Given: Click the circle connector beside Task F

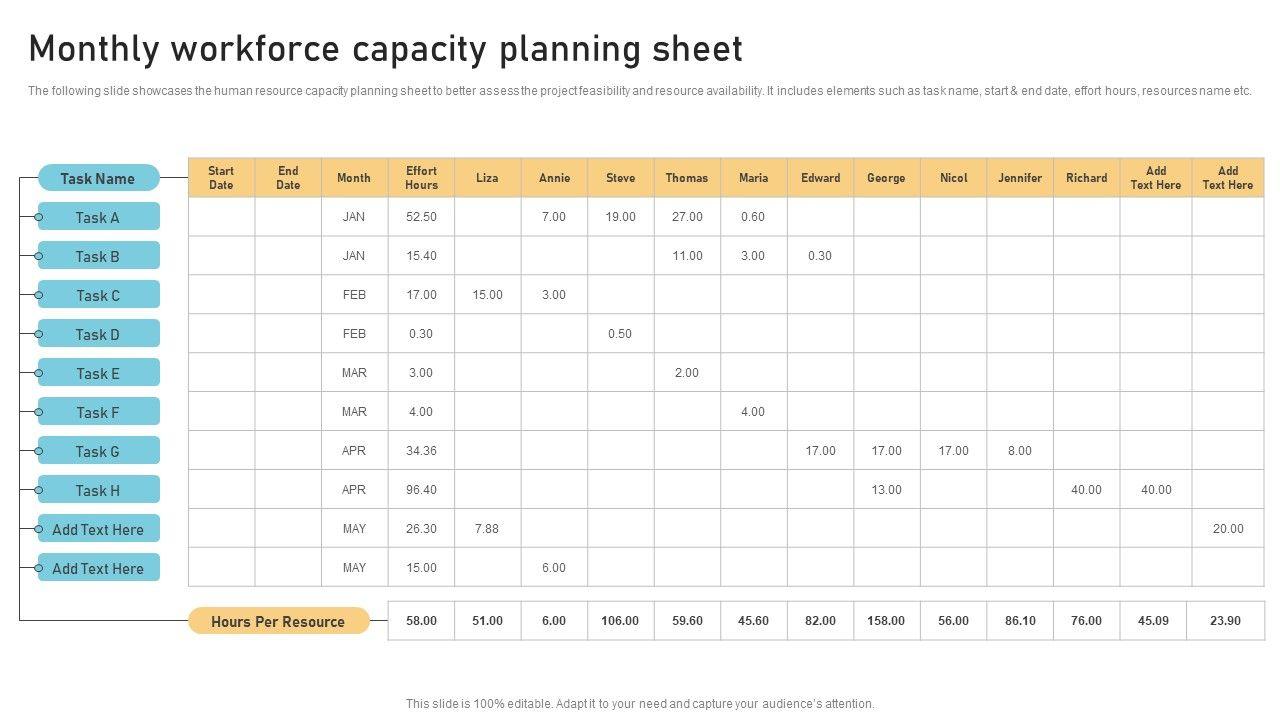Looking at the screenshot, I should (39, 413).
